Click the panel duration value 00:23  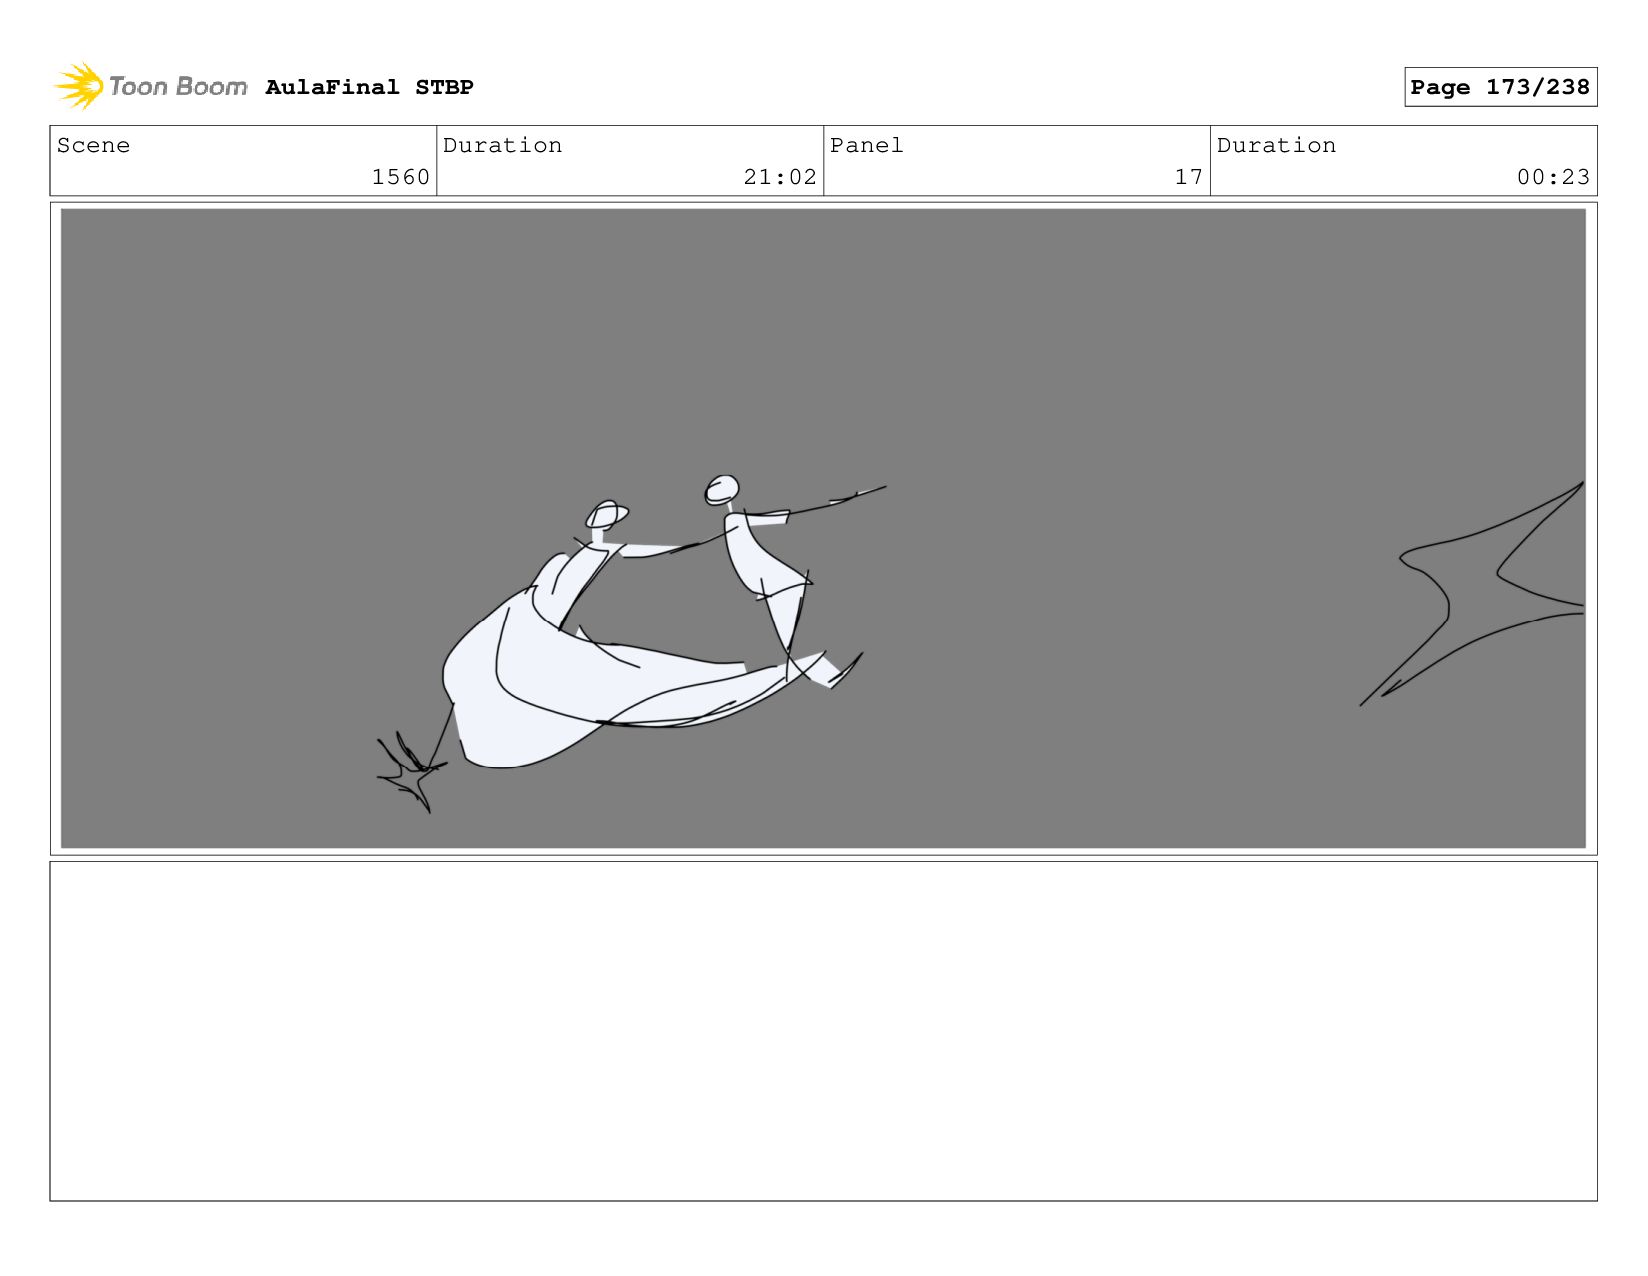coord(1553,177)
